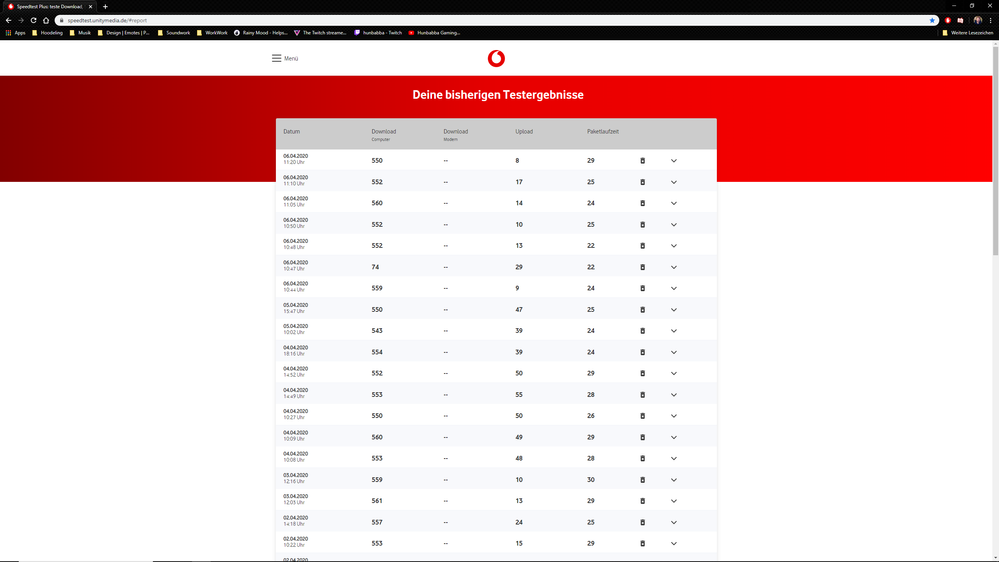
Task: Expand the row with download 561
Action: tap(673, 501)
